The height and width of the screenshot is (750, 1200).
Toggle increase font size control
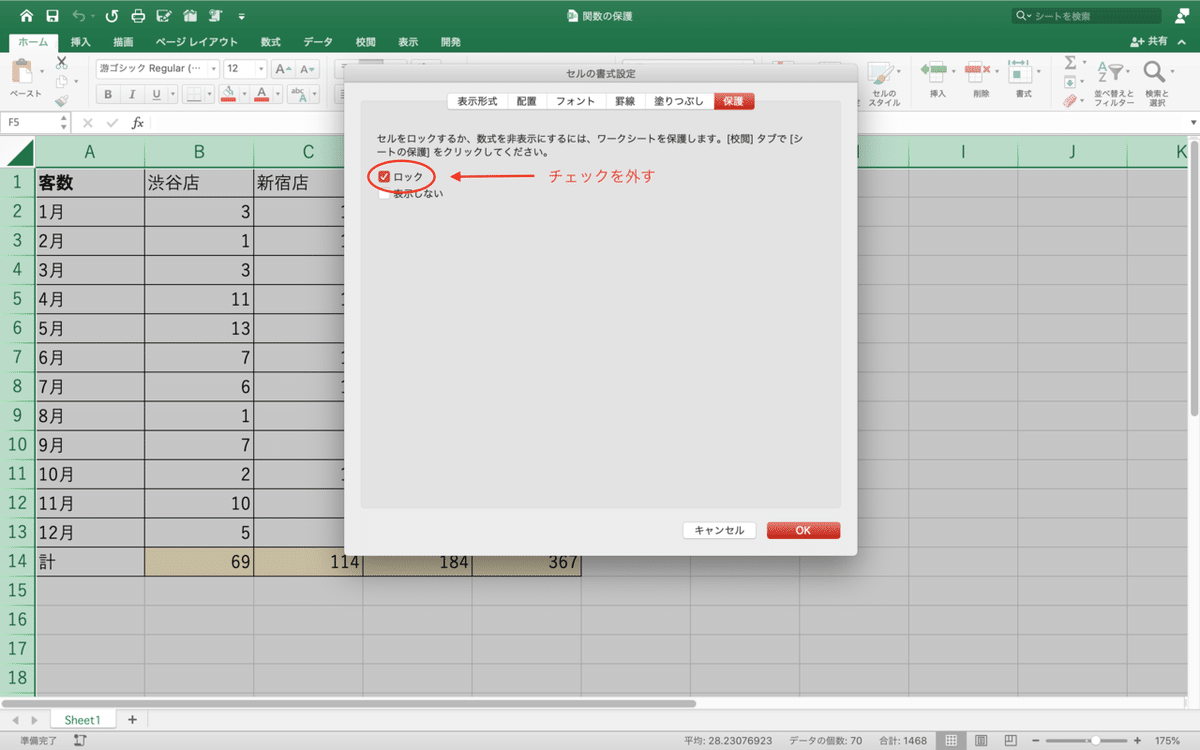click(x=281, y=68)
